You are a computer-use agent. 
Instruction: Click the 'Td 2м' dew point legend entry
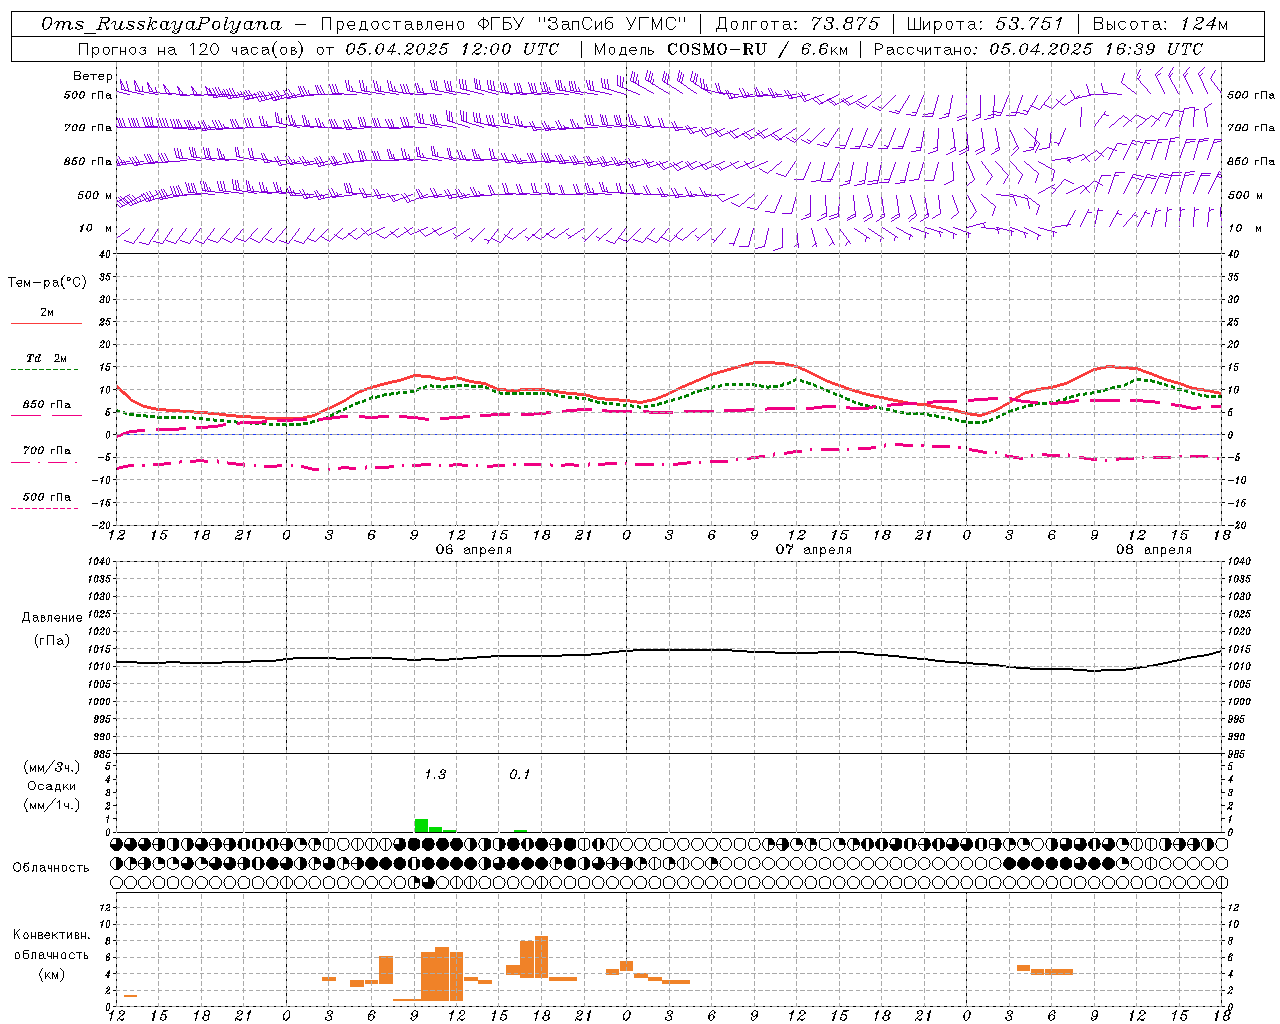click(46, 358)
